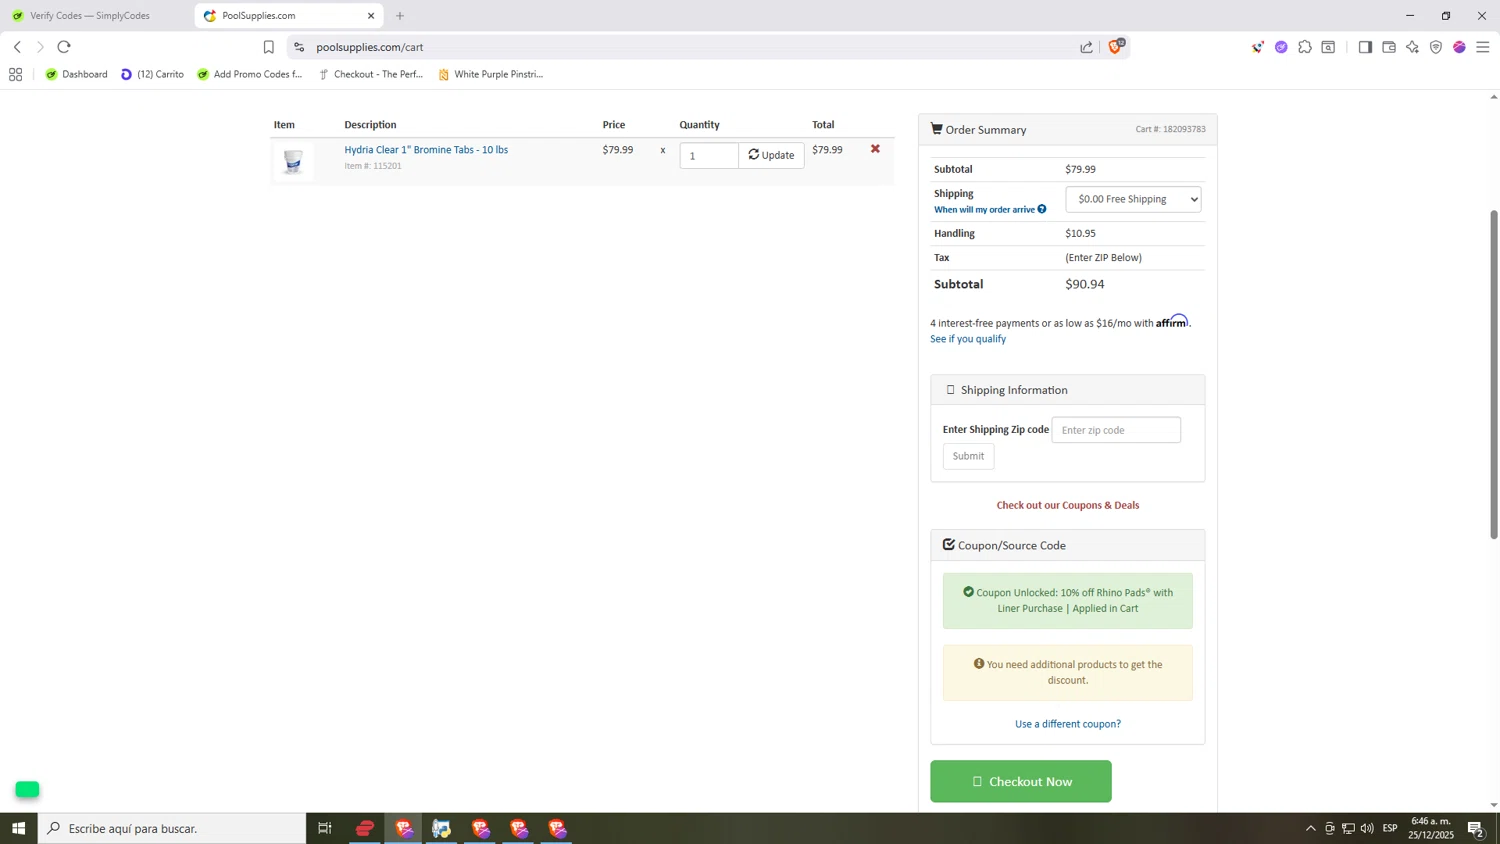This screenshot has width=1500, height=844.
Task: Click the share page icon
Action: [1086, 47]
